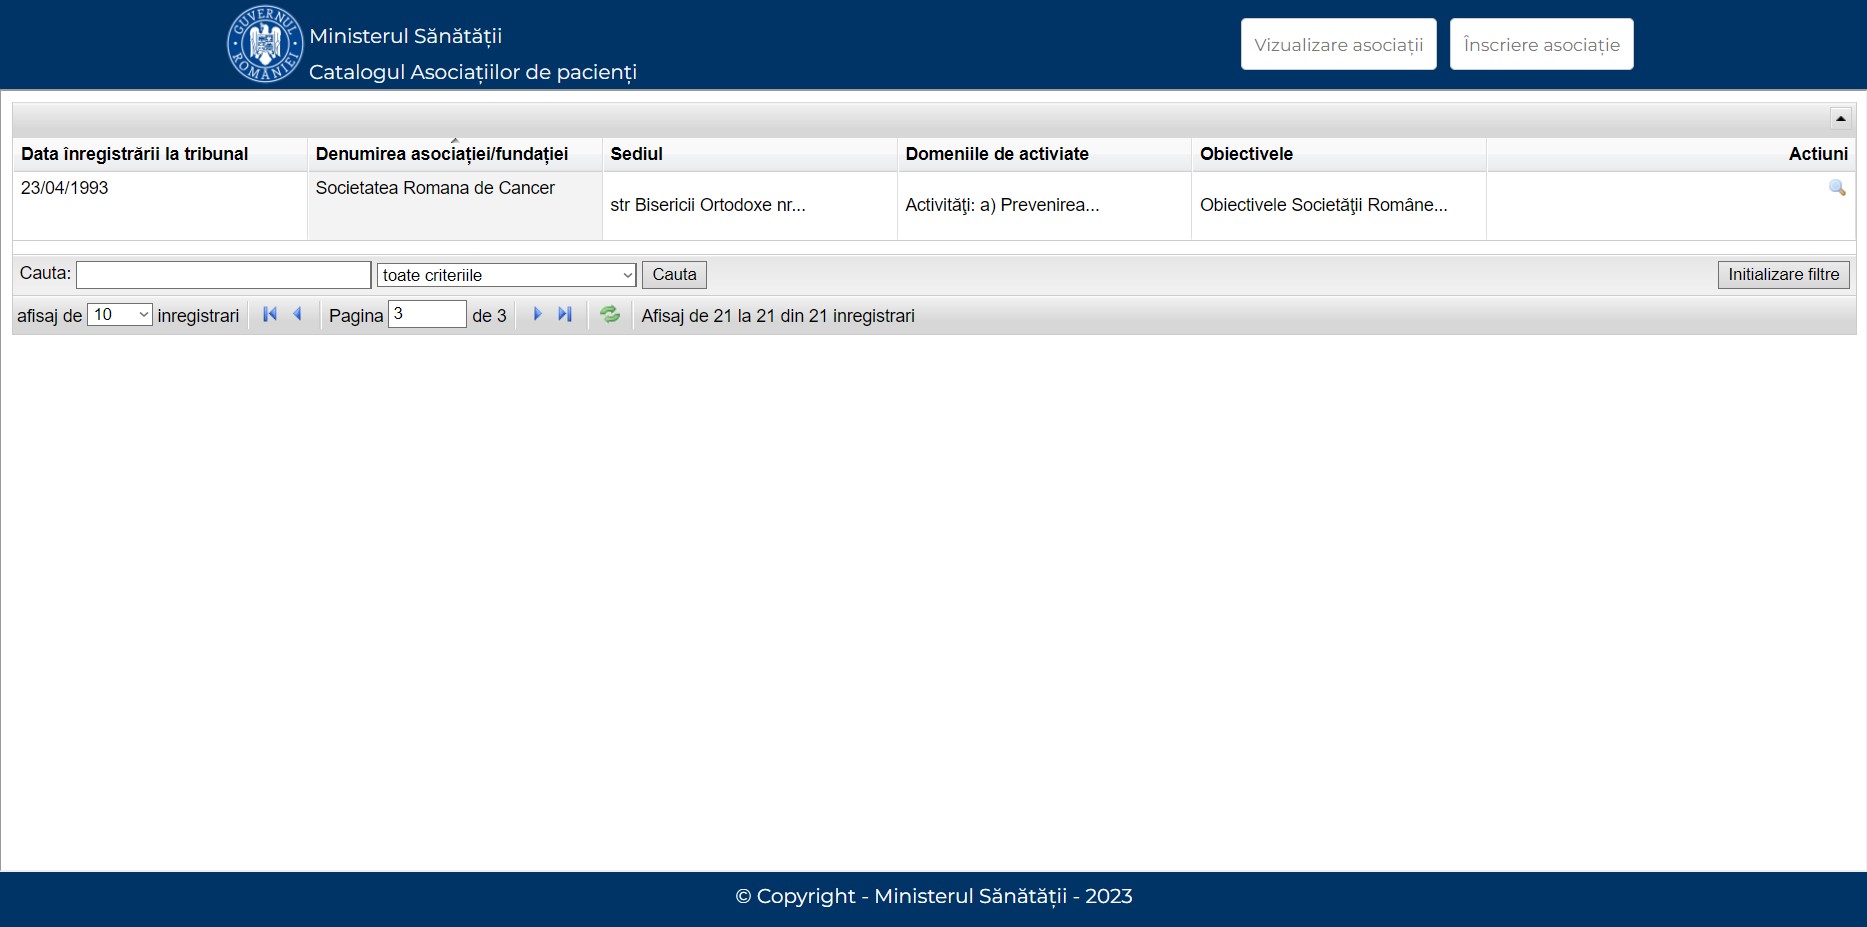The height and width of the screenshot is (927, 1867).
Task: Click 'Obiectivele Societății Române...' cell
Action: click(1338, 205)
